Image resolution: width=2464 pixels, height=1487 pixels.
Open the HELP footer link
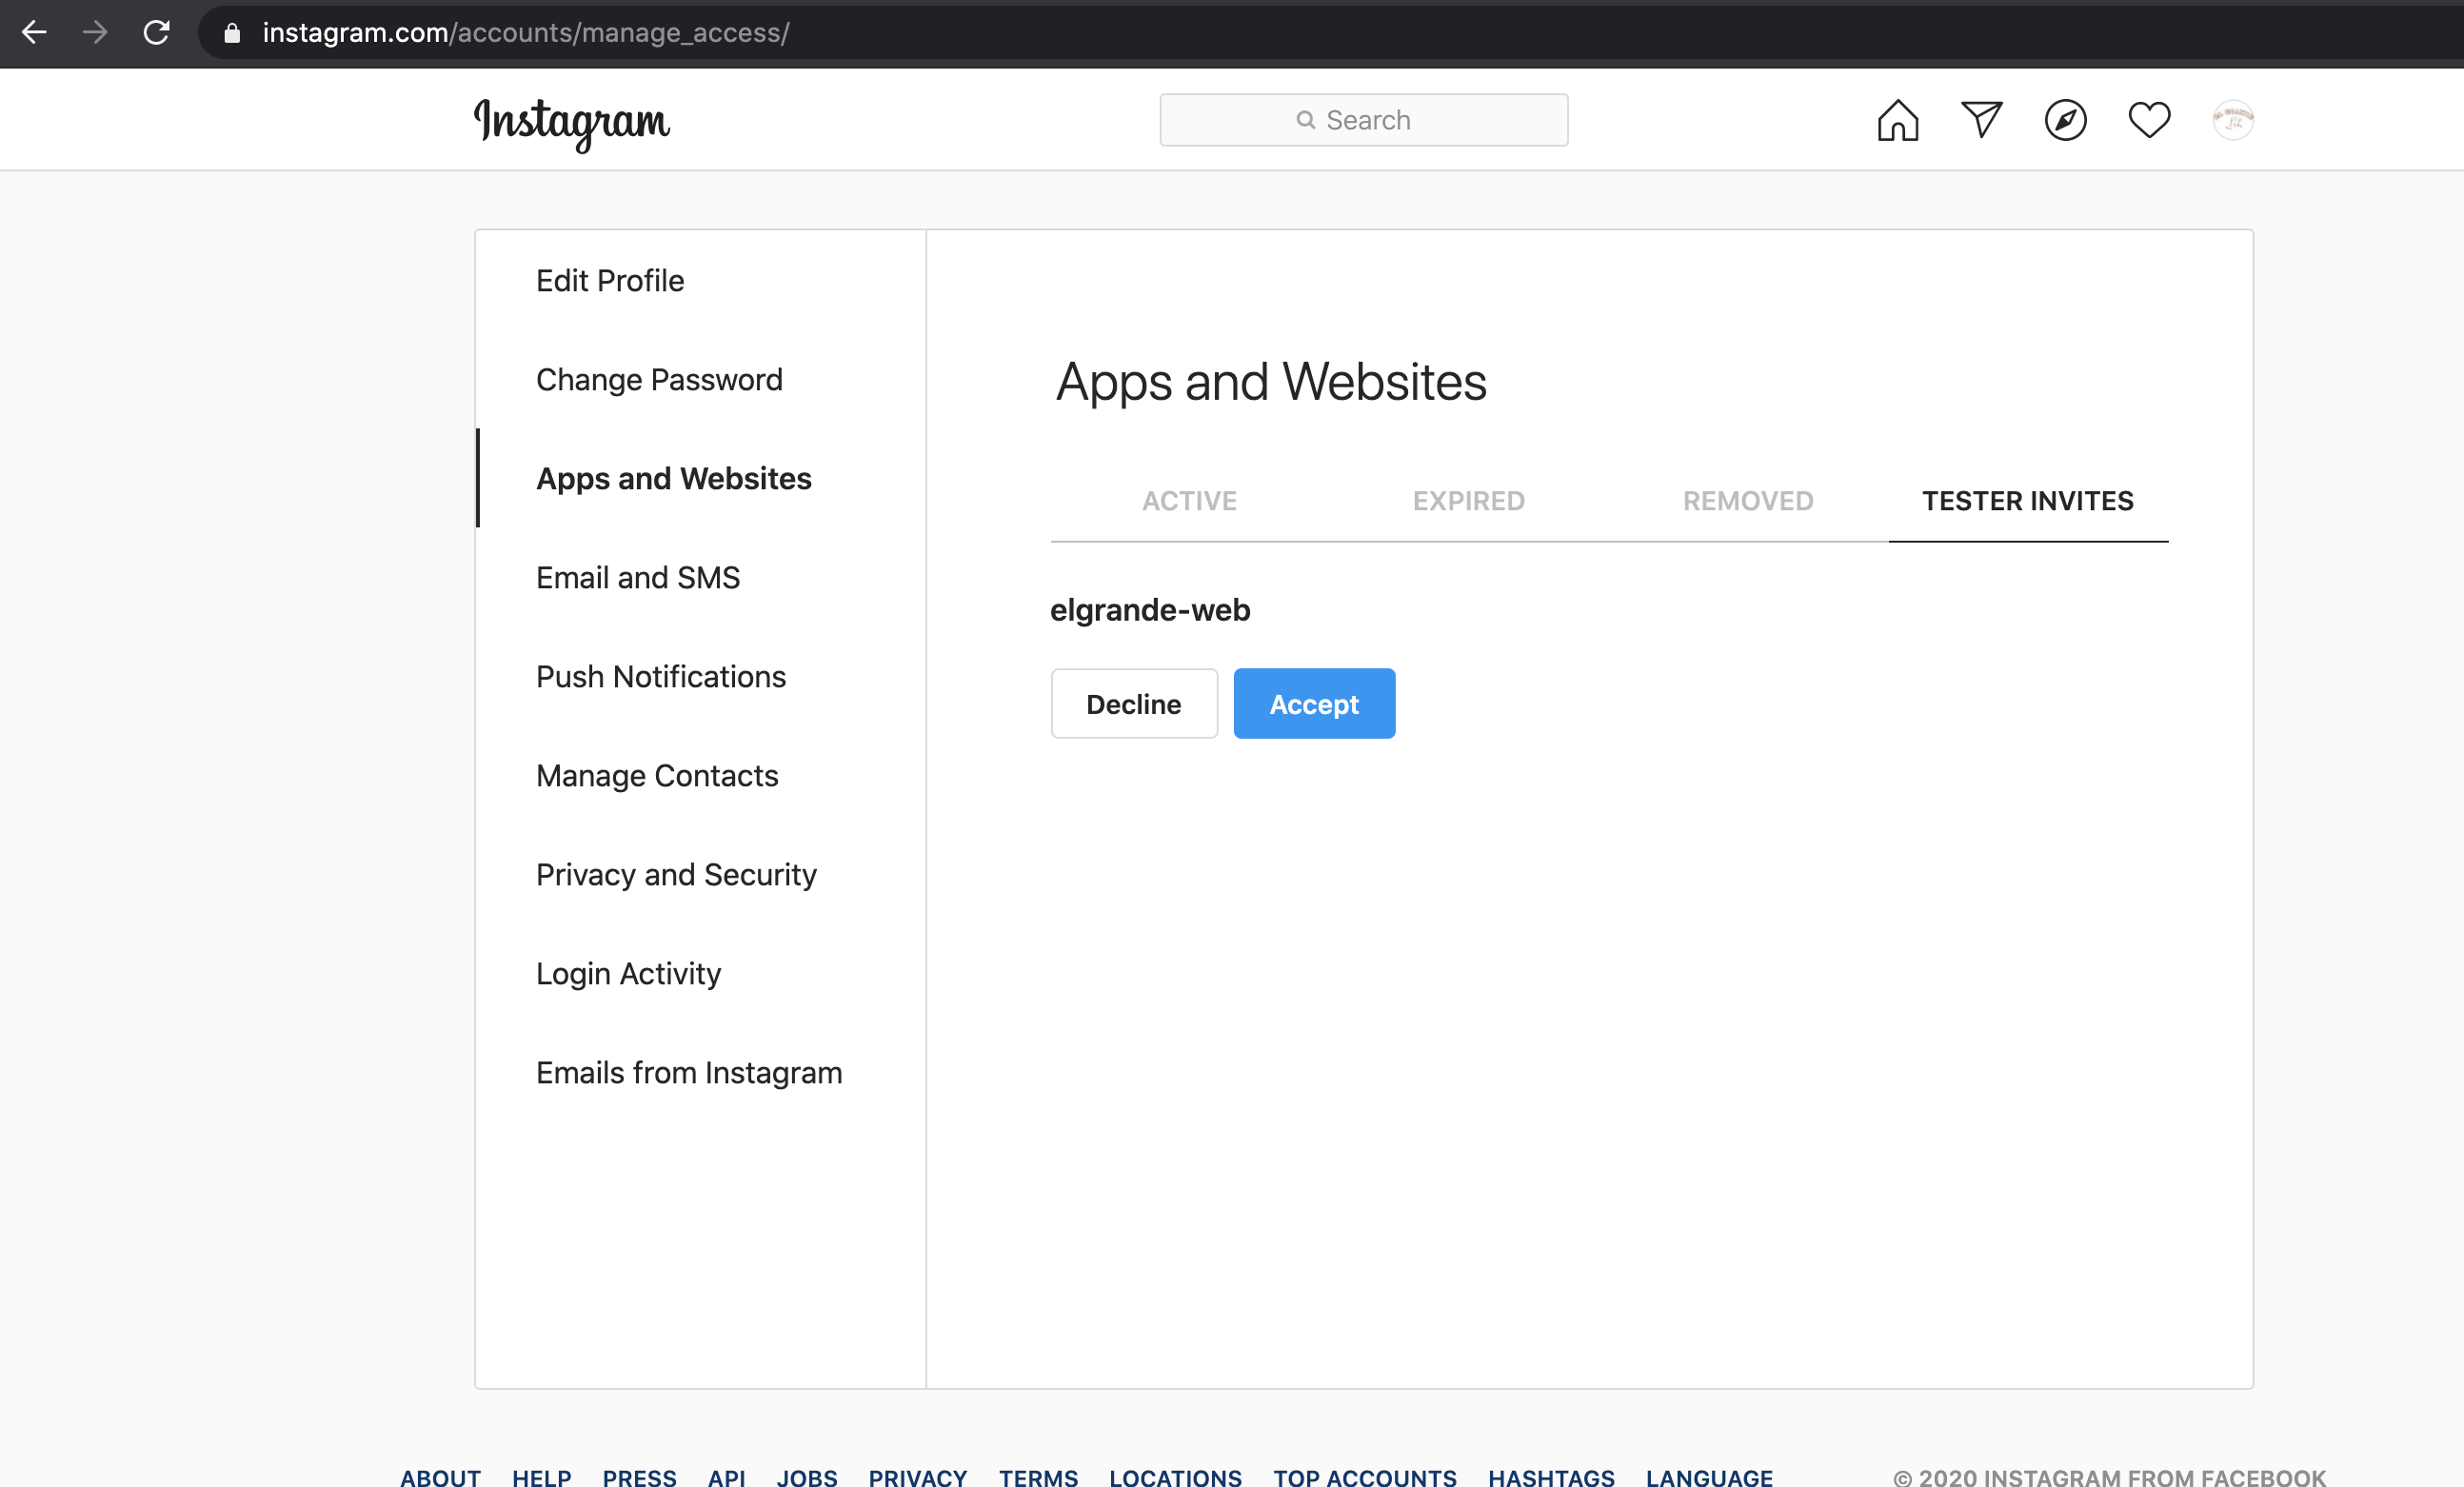click(x=541, y=1478)
